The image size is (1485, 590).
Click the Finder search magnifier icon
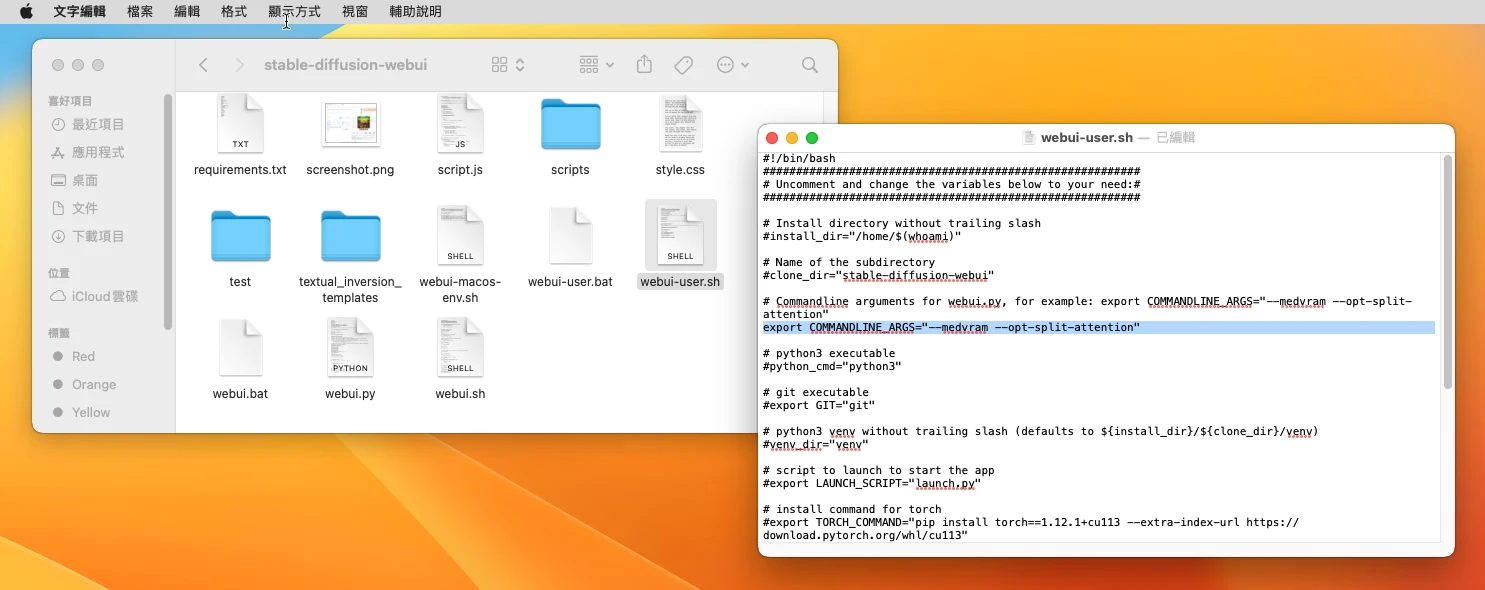point(809,65)
